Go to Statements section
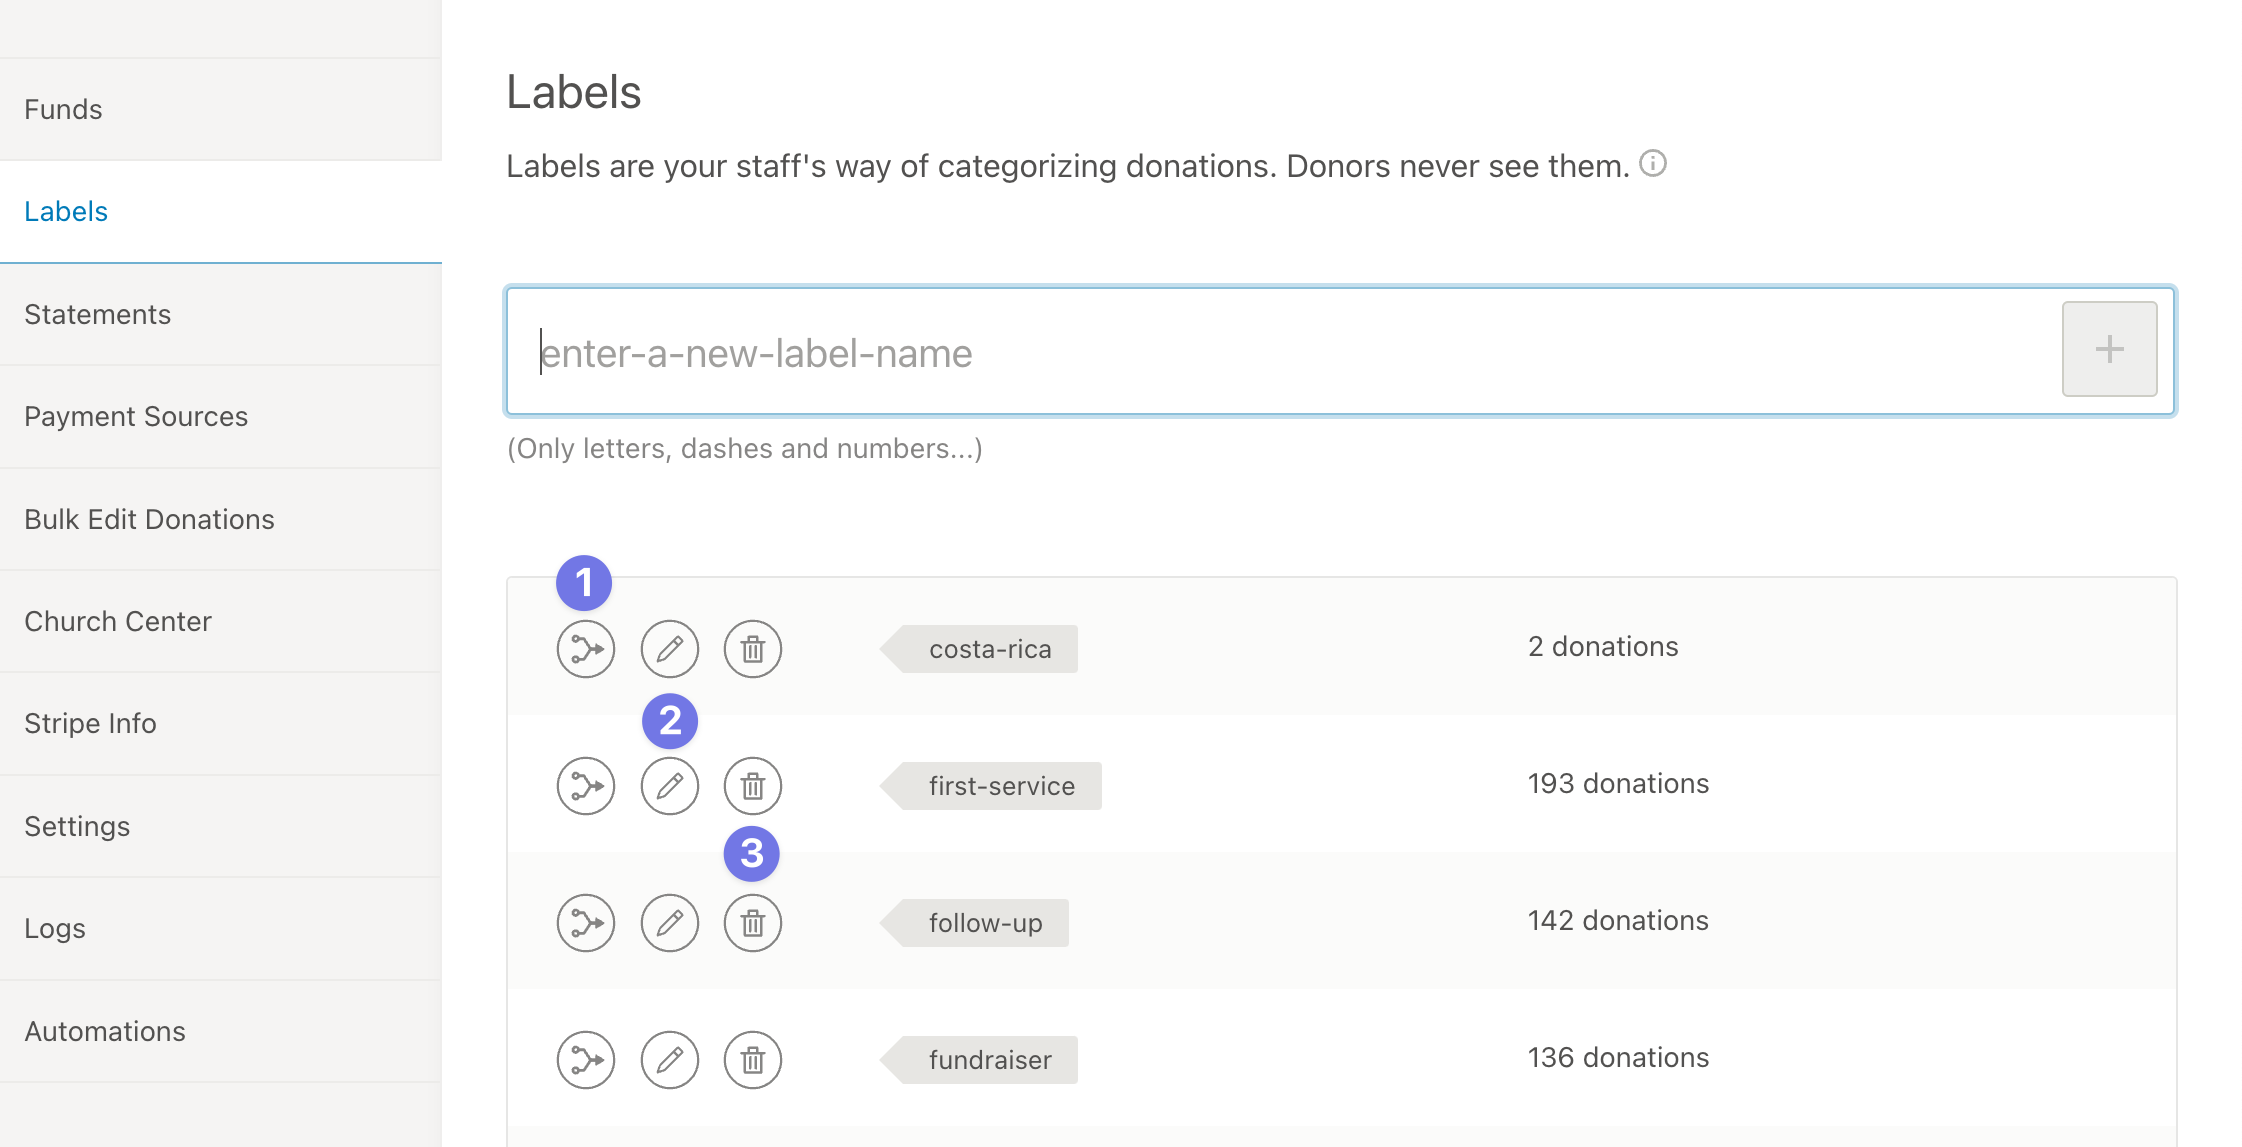 (220, 314)
